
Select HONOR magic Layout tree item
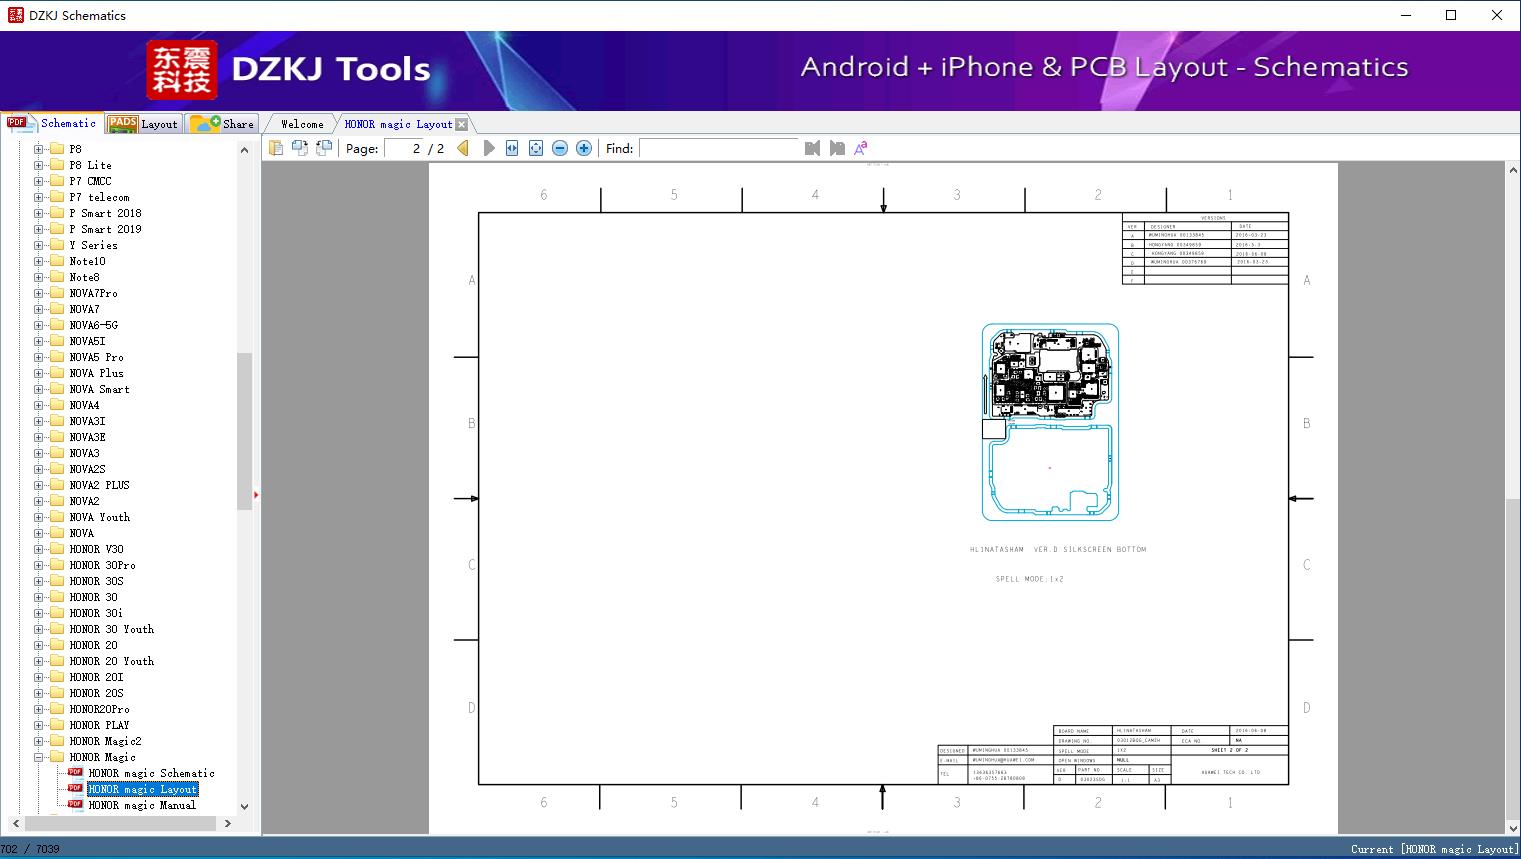(x=142, y=789)
